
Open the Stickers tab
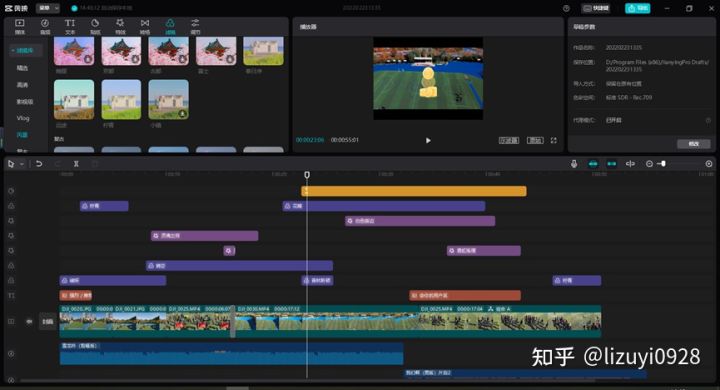[x=95, y=27]
